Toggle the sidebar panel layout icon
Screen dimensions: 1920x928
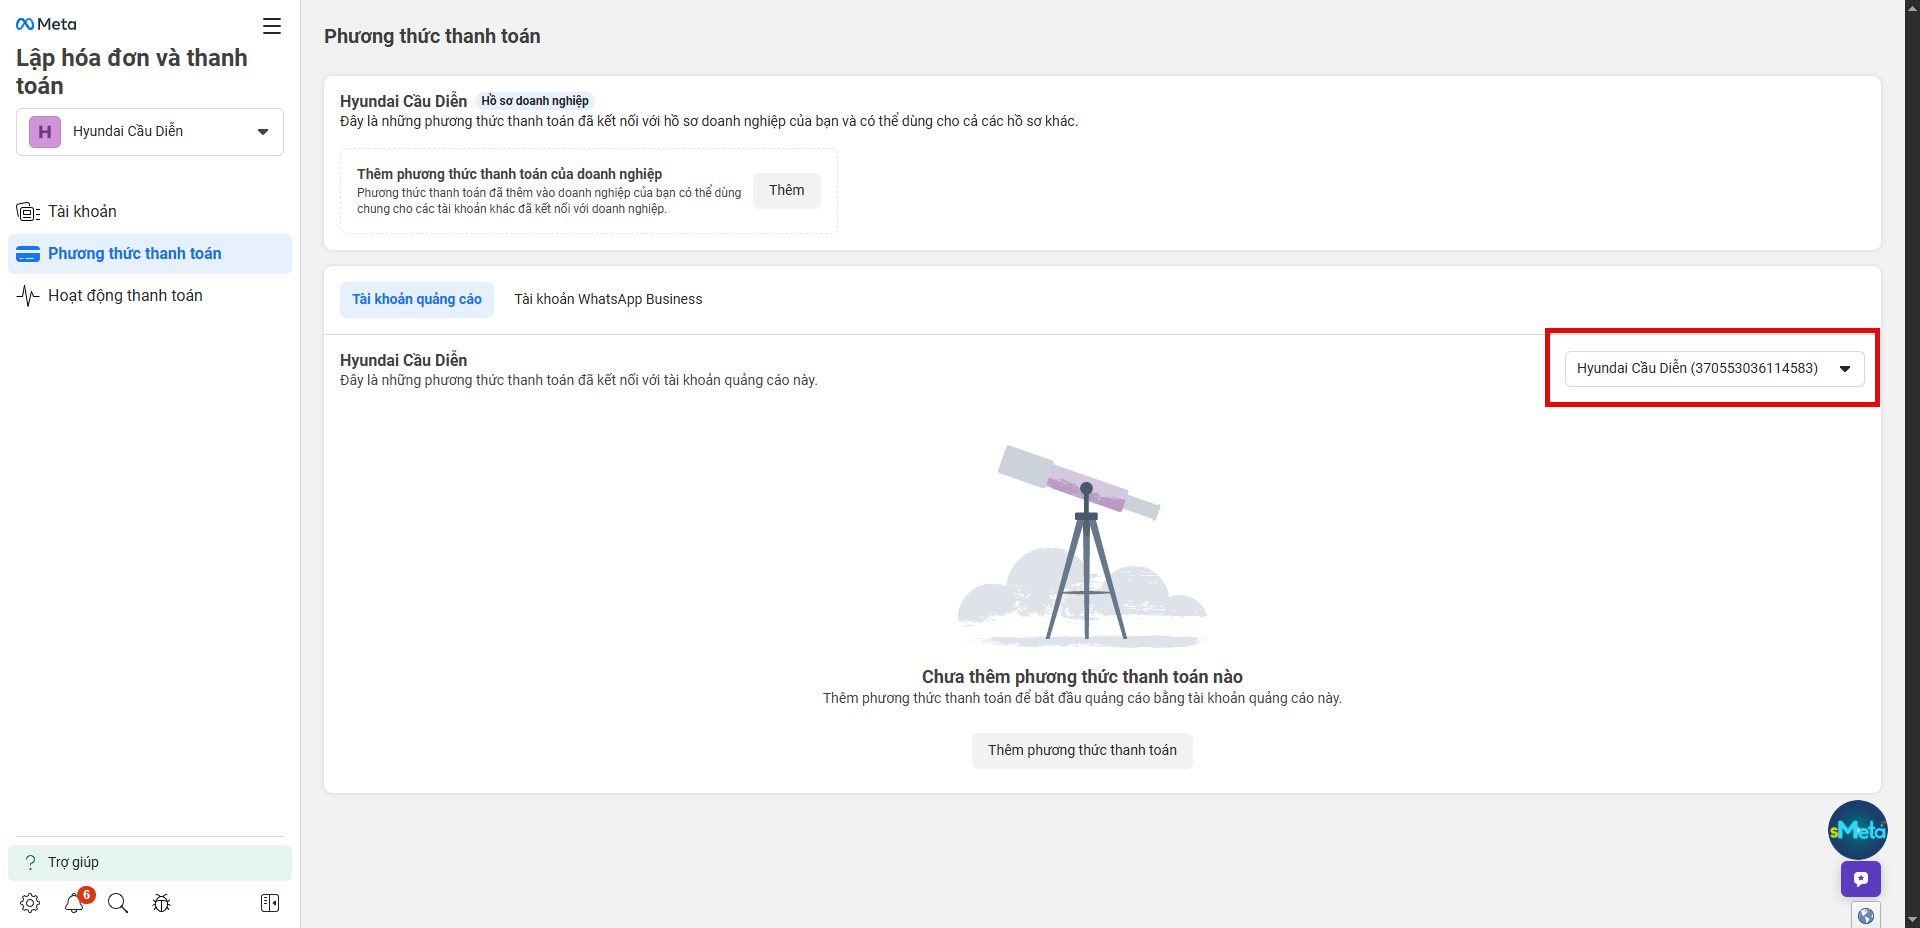click(x=270, y=903)
